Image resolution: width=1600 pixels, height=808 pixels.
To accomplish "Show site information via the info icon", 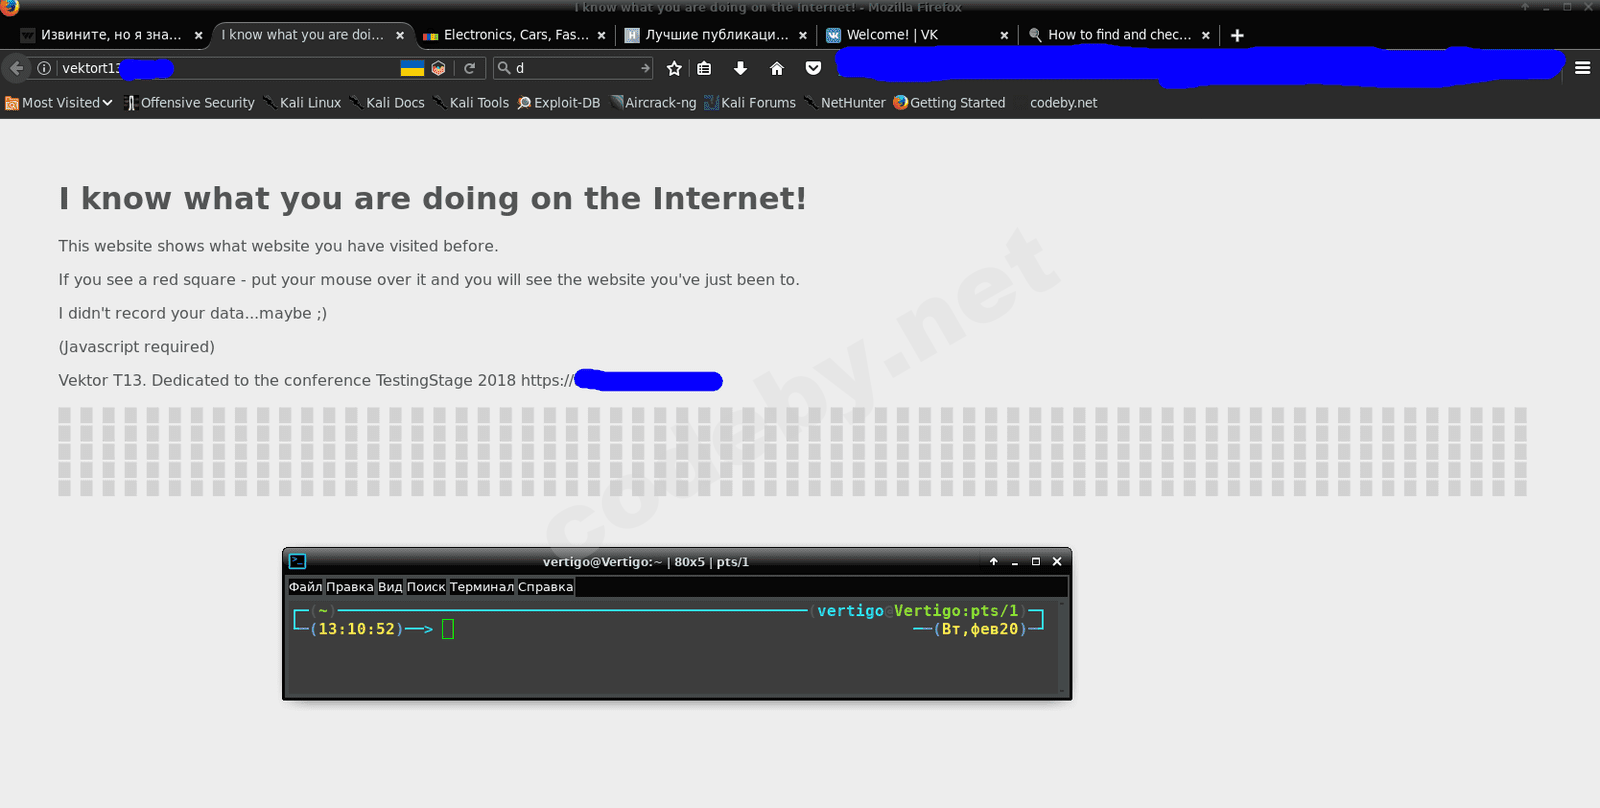I will click(x=44, y=68).
